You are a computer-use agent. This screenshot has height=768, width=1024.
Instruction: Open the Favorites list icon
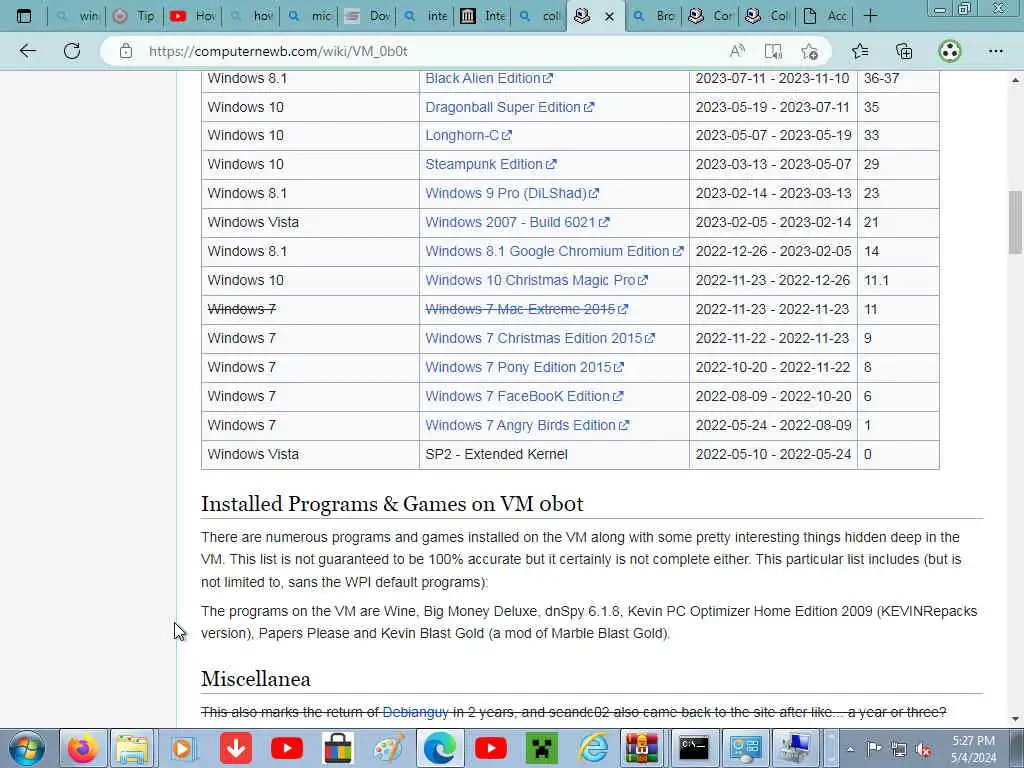tap(860, 51)
